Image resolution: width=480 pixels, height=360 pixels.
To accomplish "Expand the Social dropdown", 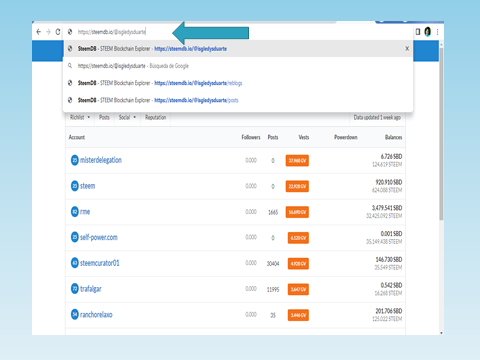I will pos(127,117).
